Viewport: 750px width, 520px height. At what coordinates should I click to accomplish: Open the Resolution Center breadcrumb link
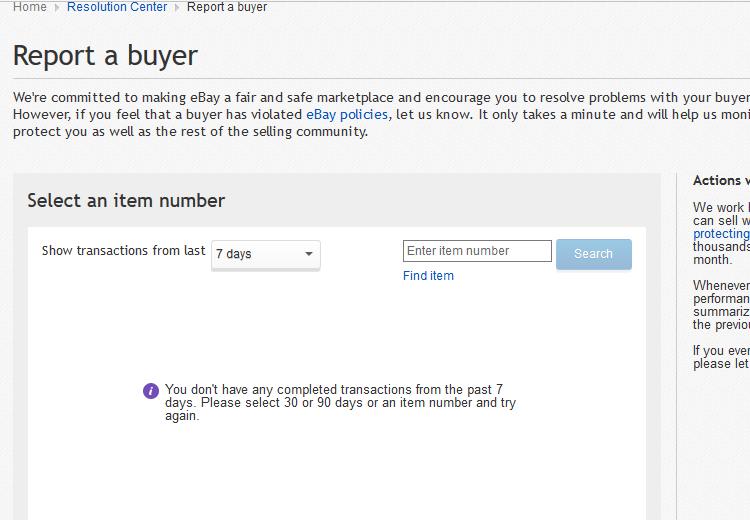117,7
